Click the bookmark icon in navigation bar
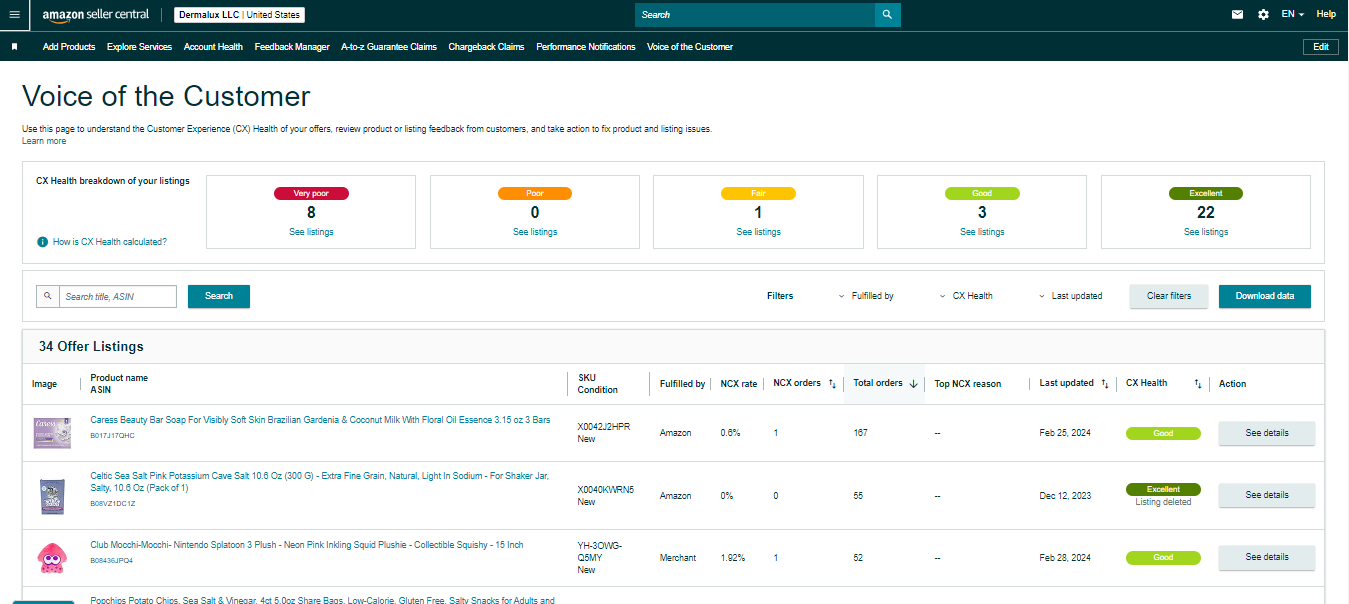The height and width of the screenshot is (604, 1349). (x=14, y=46)
